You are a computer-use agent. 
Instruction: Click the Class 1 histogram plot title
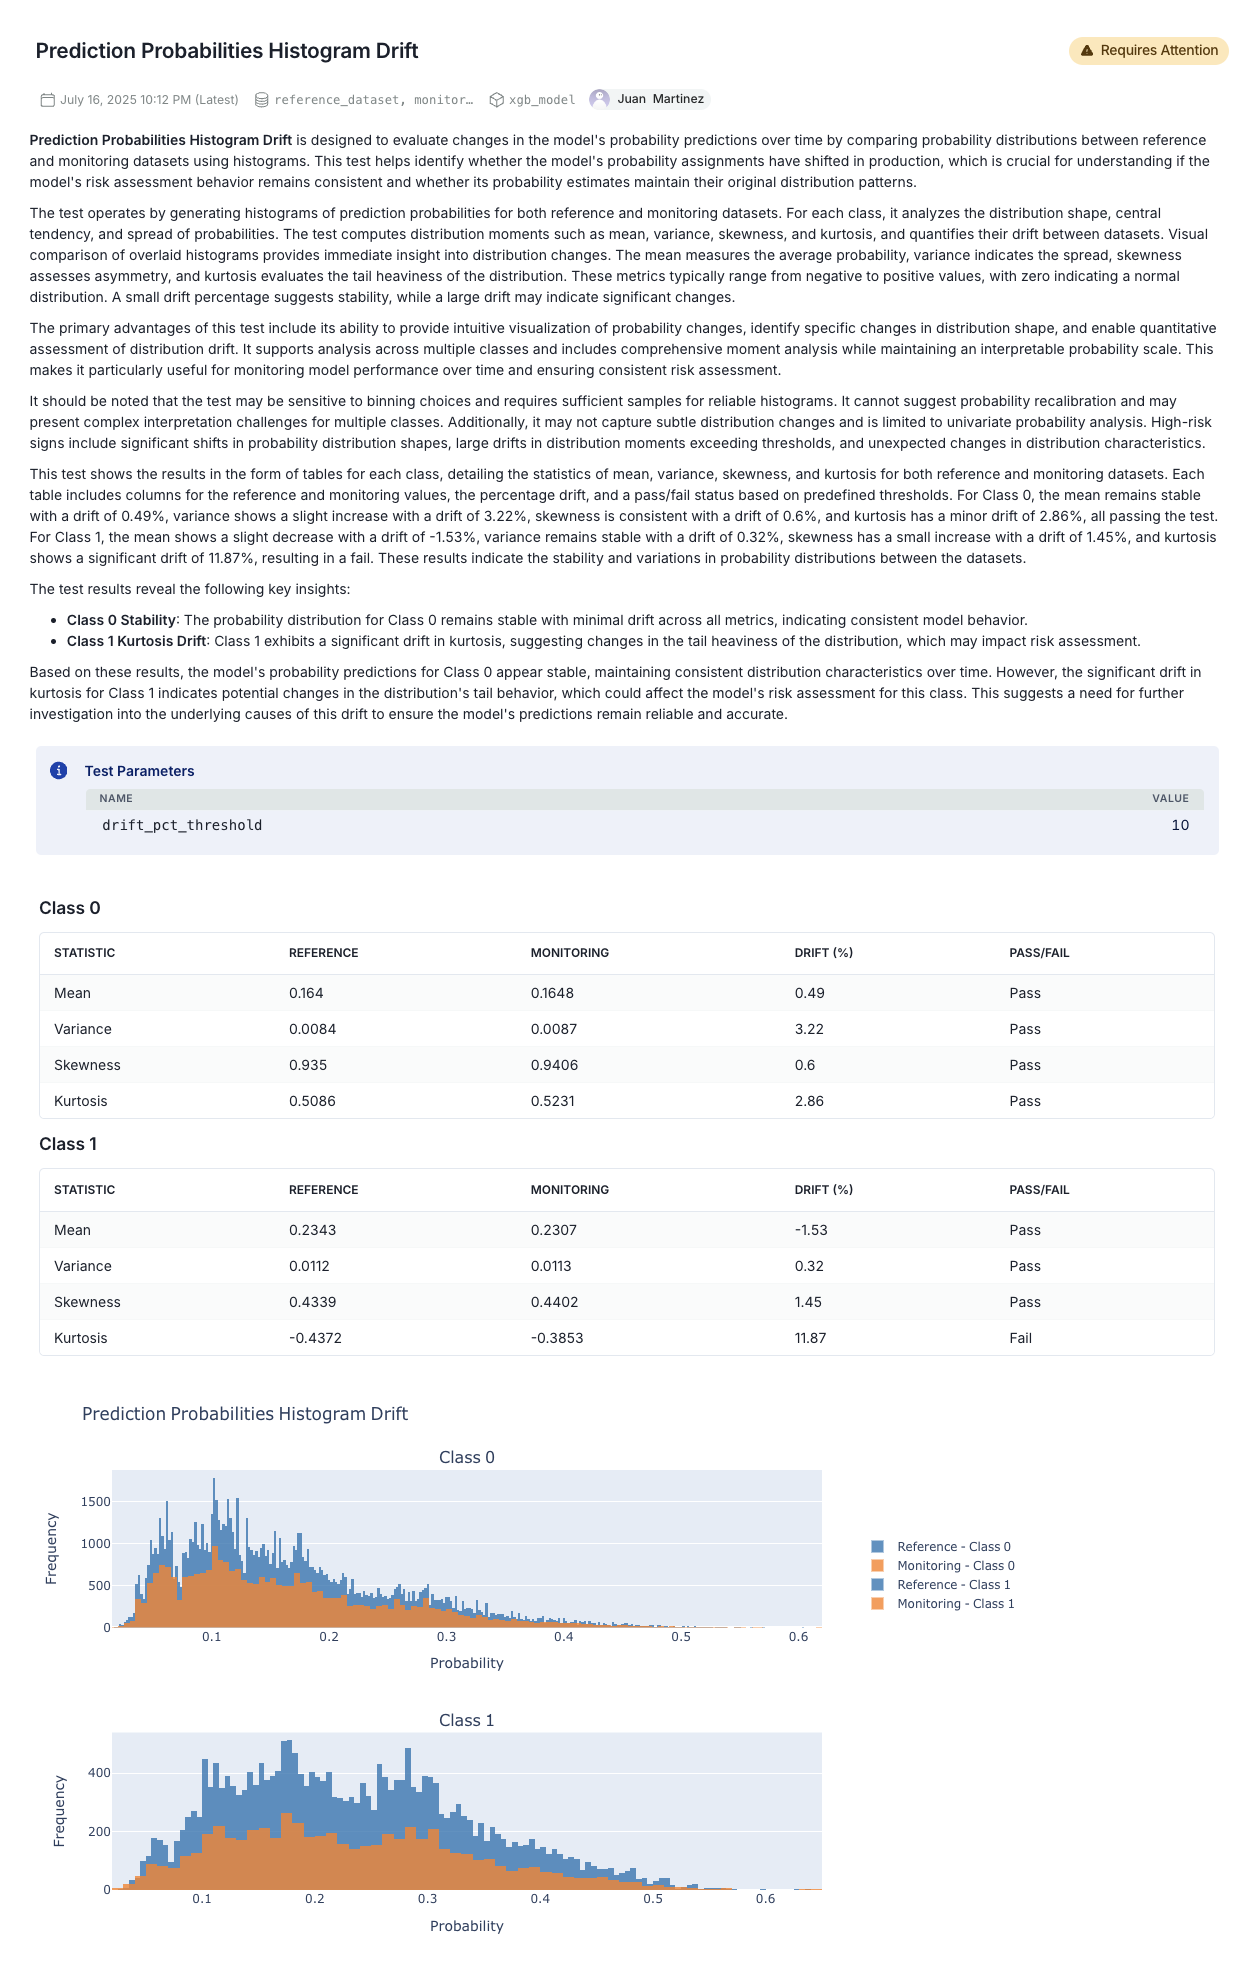(x=466, y=1720)
